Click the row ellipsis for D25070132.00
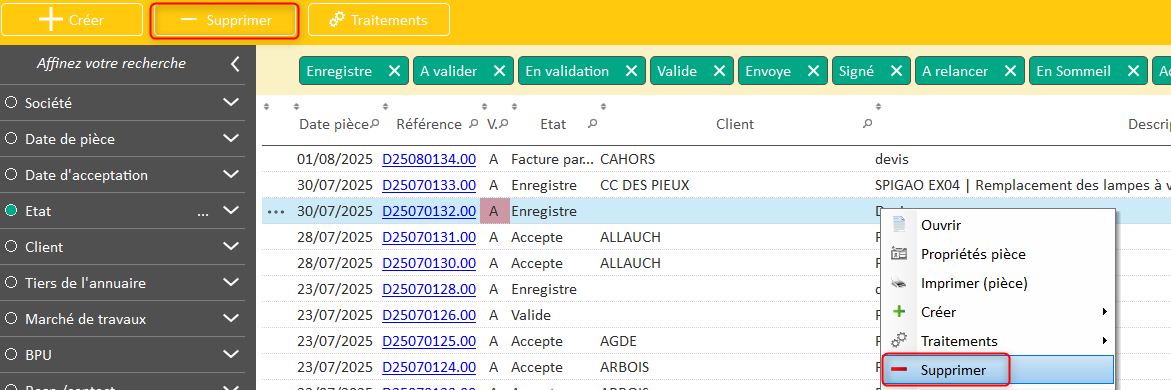This screenshot has height=390, width=1171. (x=276, y=212)
